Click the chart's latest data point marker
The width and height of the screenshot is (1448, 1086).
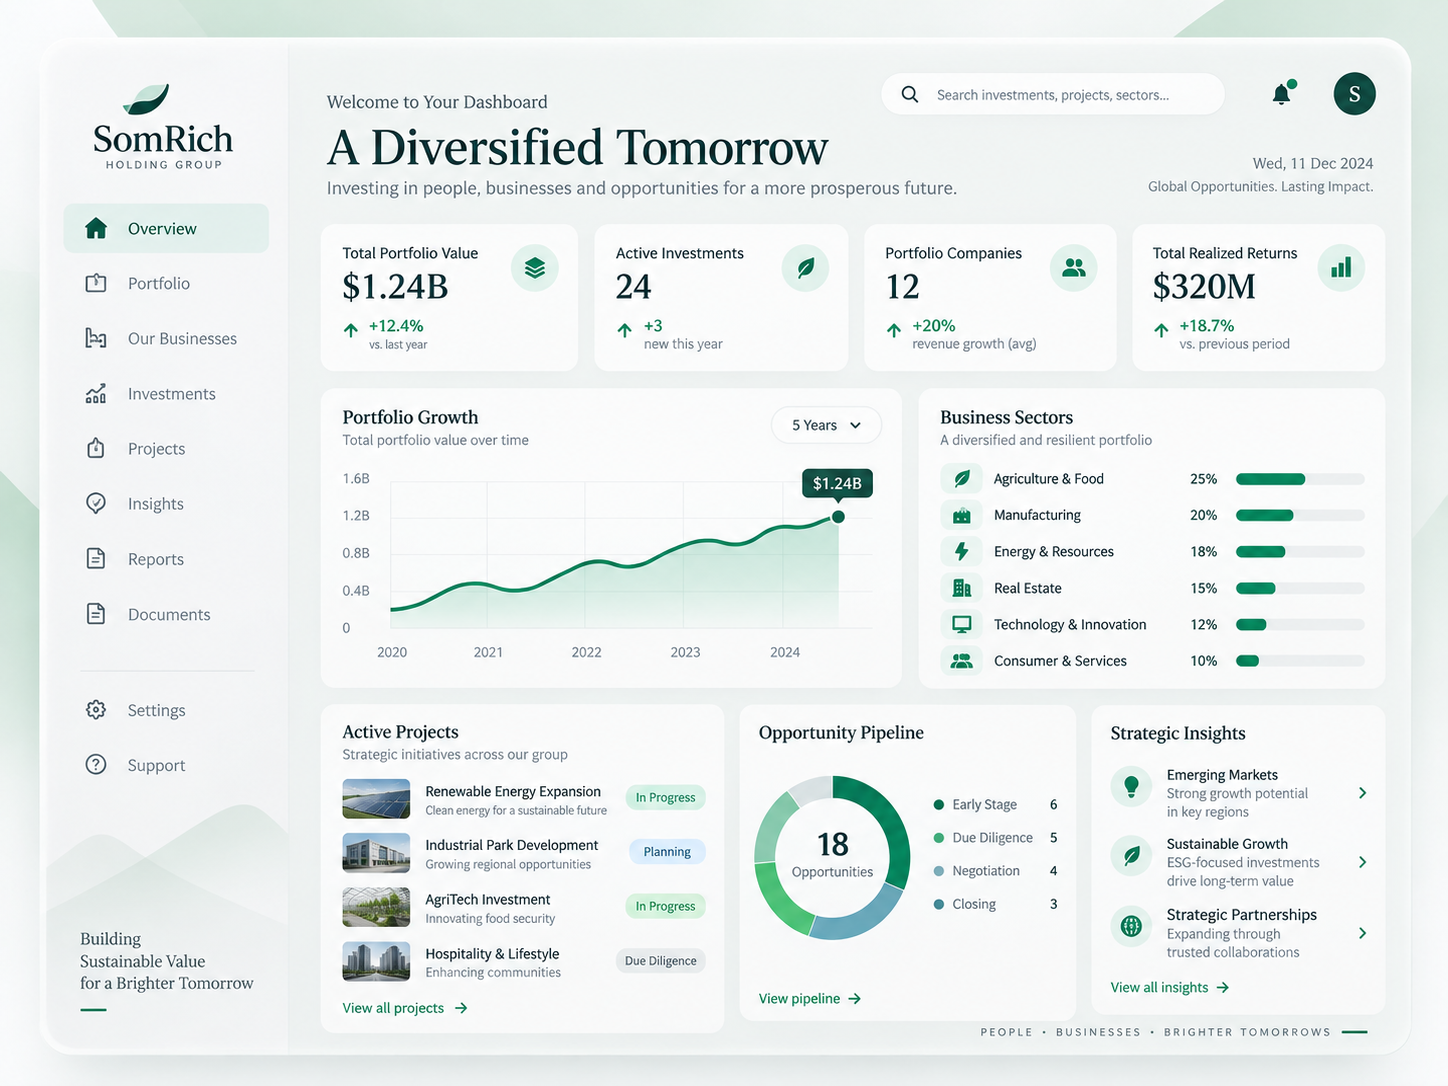point(838,517)
